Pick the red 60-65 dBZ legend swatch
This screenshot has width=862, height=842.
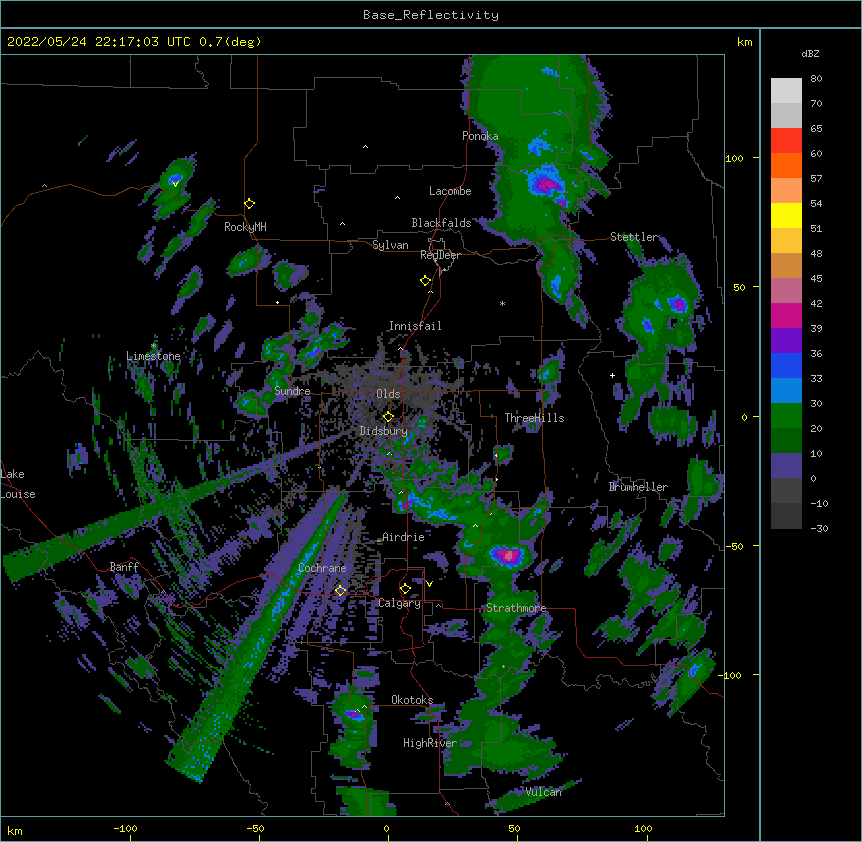[786, 141]
